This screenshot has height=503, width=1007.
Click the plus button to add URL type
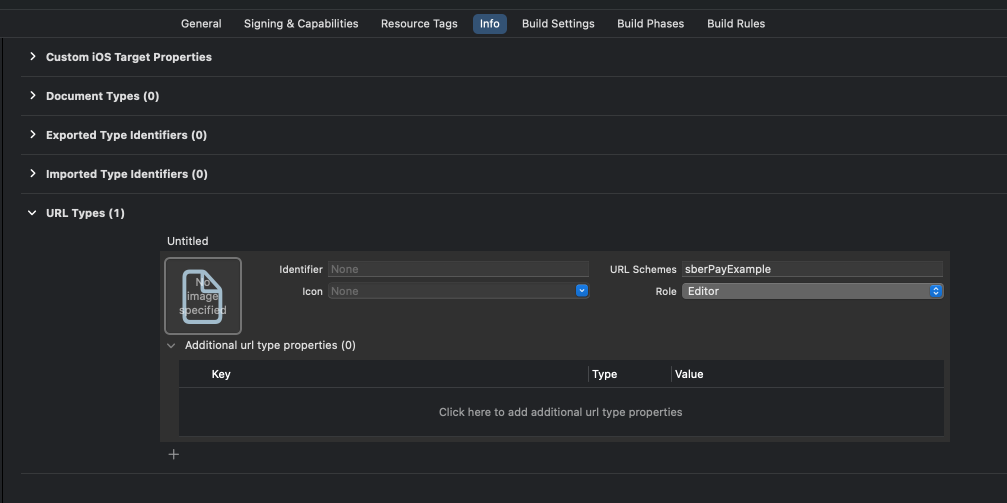click(x=173, y=455)
